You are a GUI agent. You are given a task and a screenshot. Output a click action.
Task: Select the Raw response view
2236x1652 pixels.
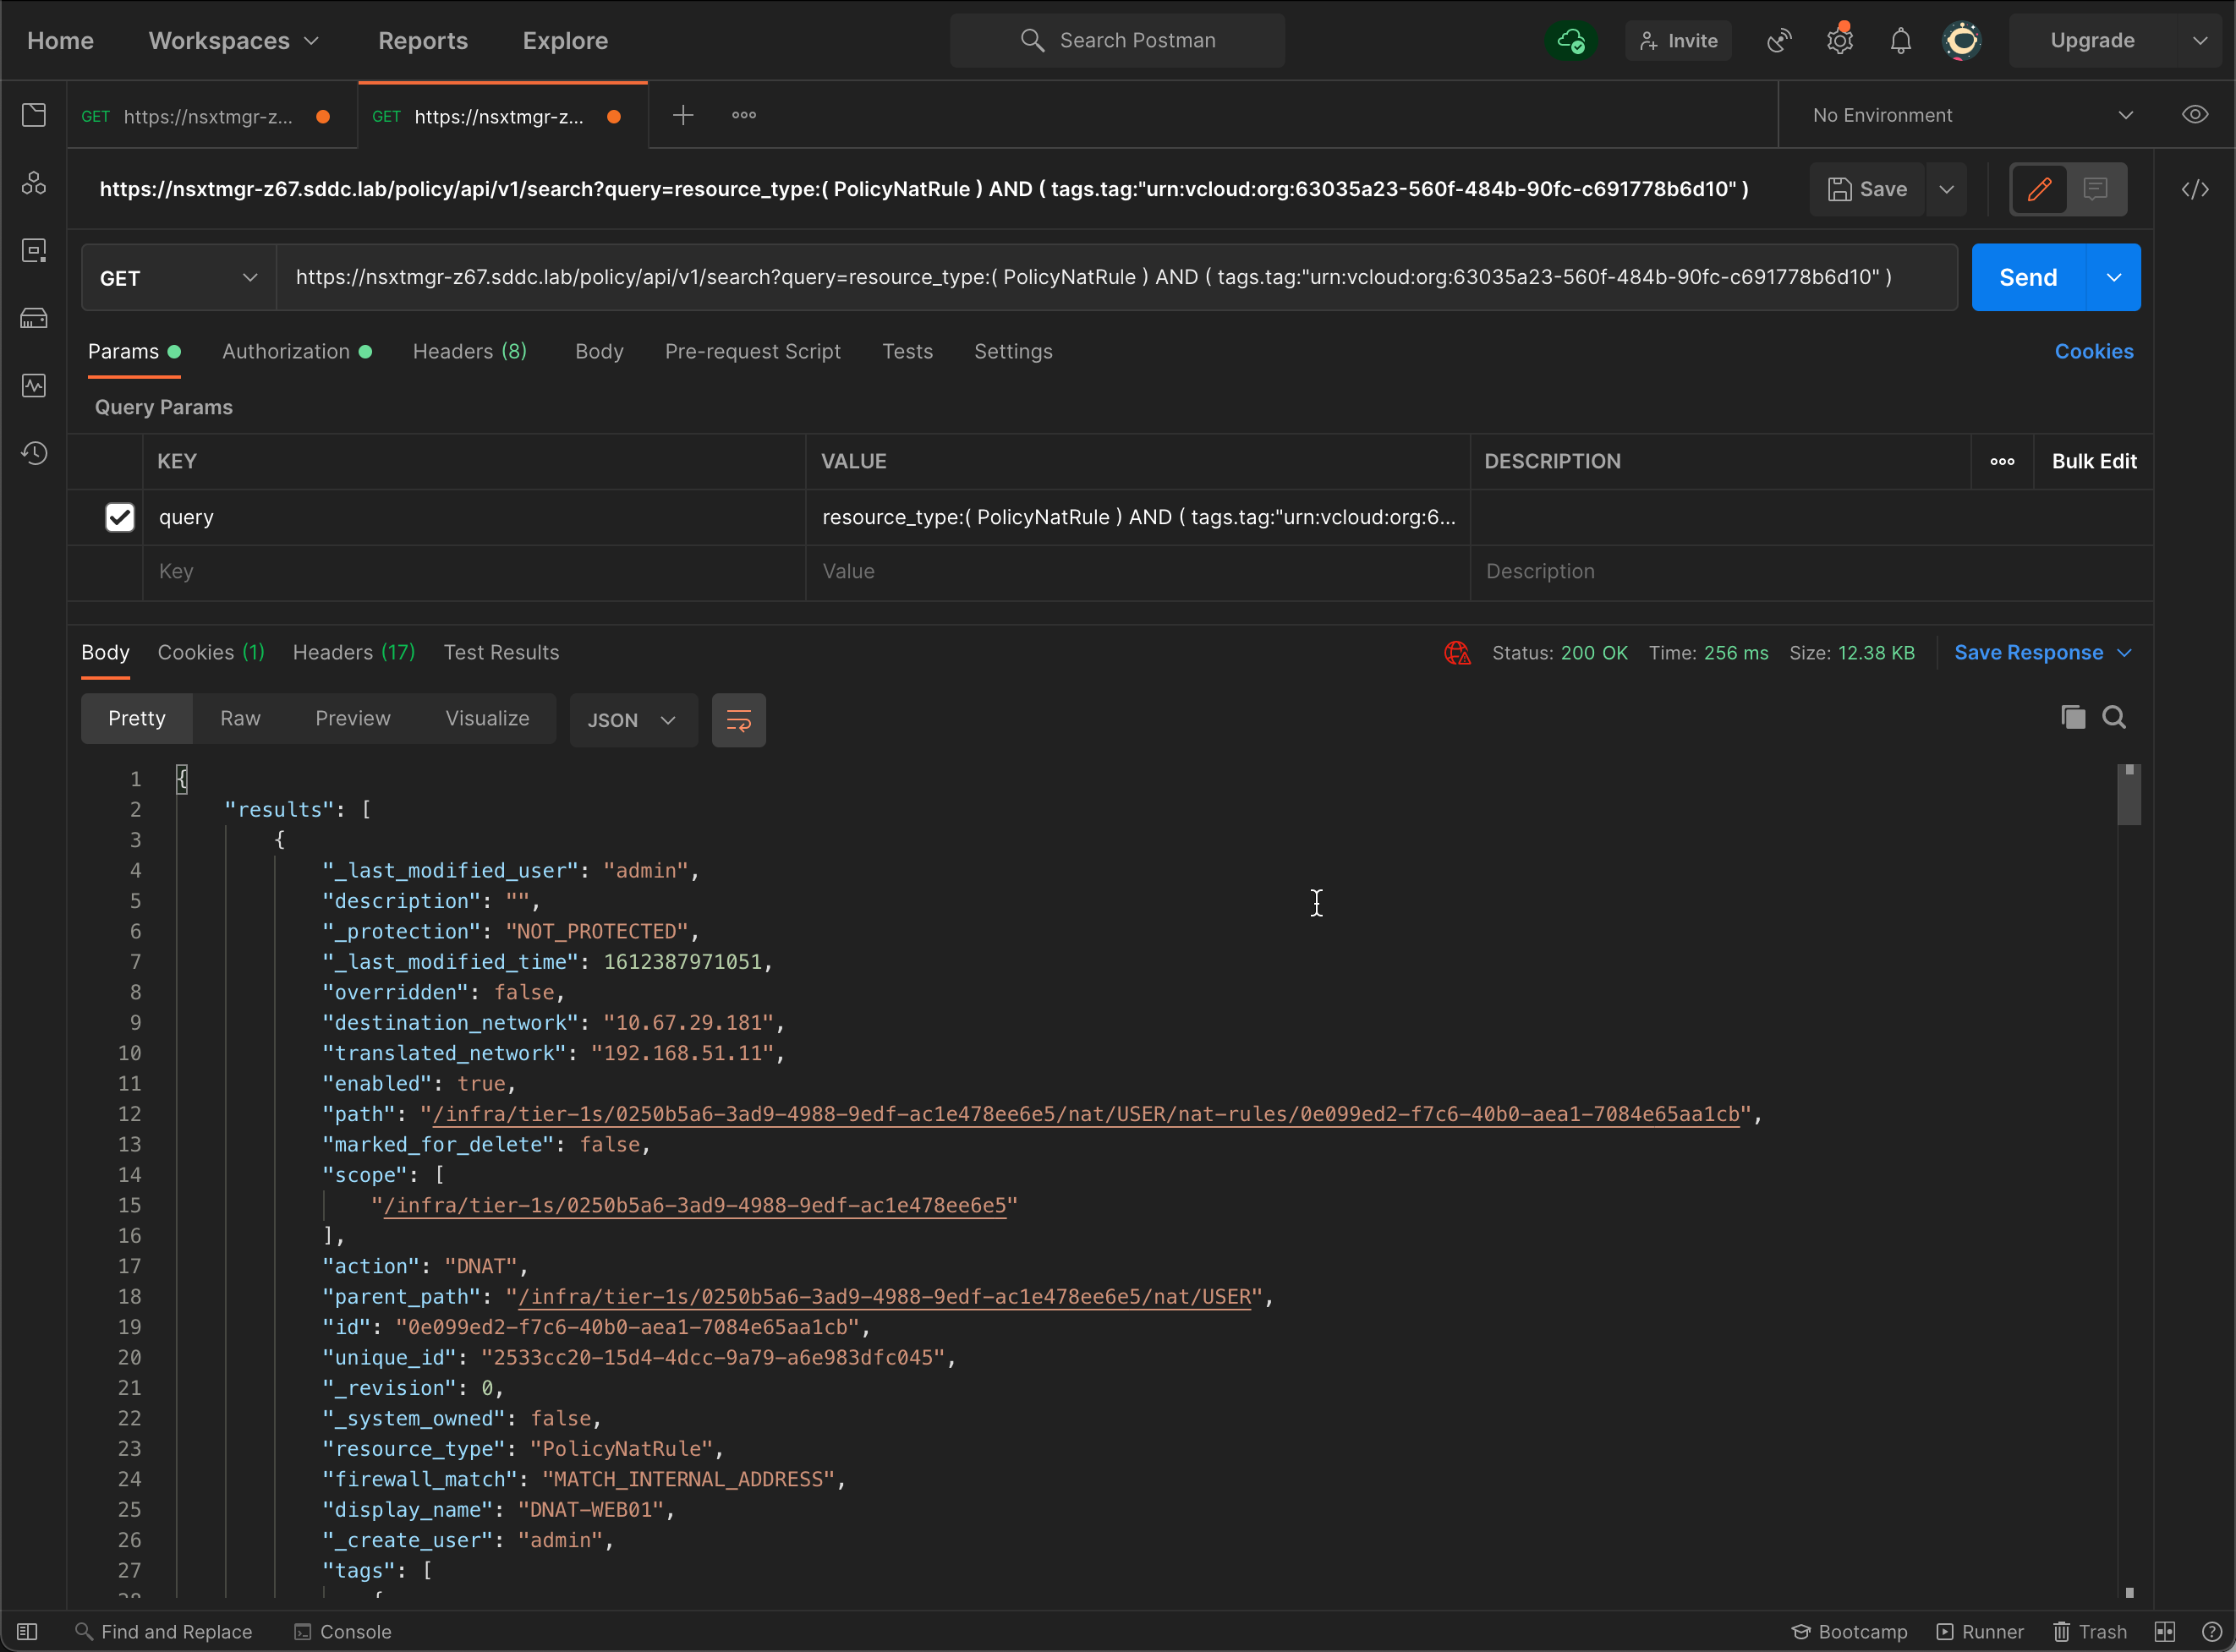pos(240,719)
